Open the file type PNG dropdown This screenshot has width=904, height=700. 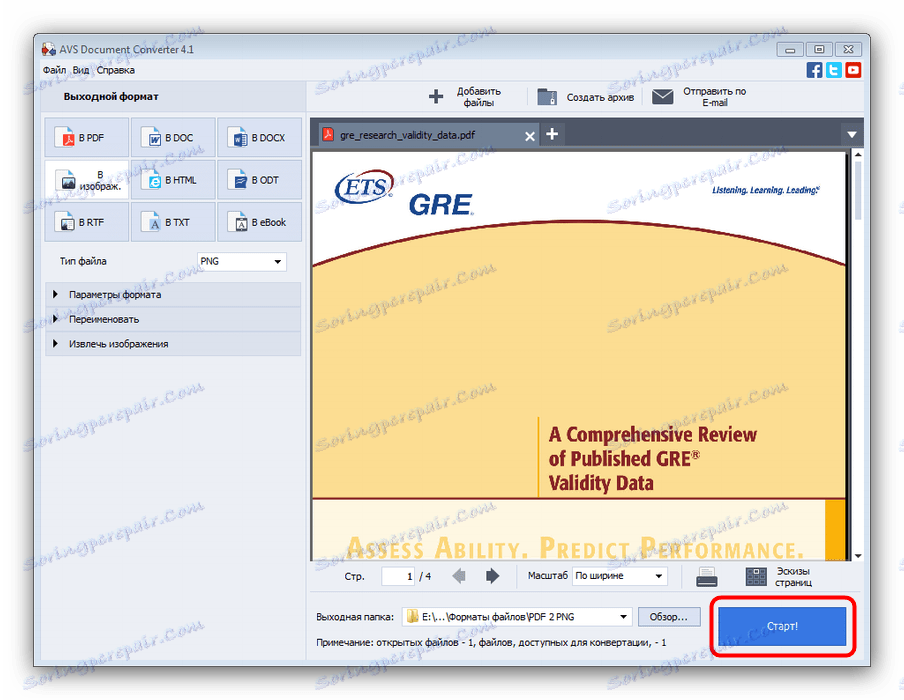pyautogui.click(x=242, y=261)
